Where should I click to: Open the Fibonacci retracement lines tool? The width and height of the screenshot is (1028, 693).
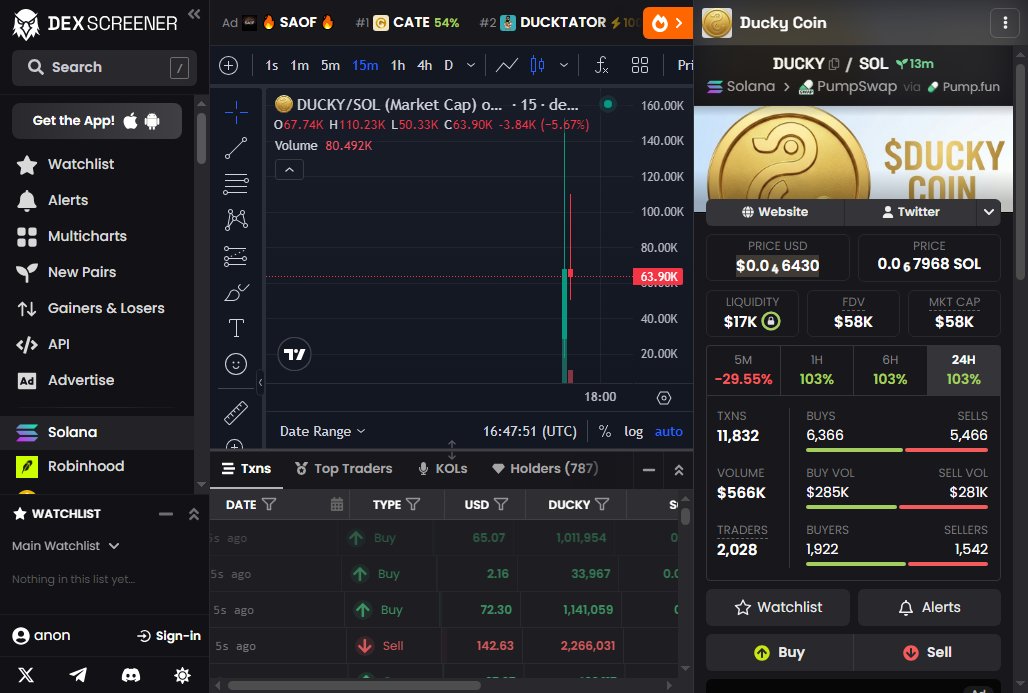coord(236,184)
